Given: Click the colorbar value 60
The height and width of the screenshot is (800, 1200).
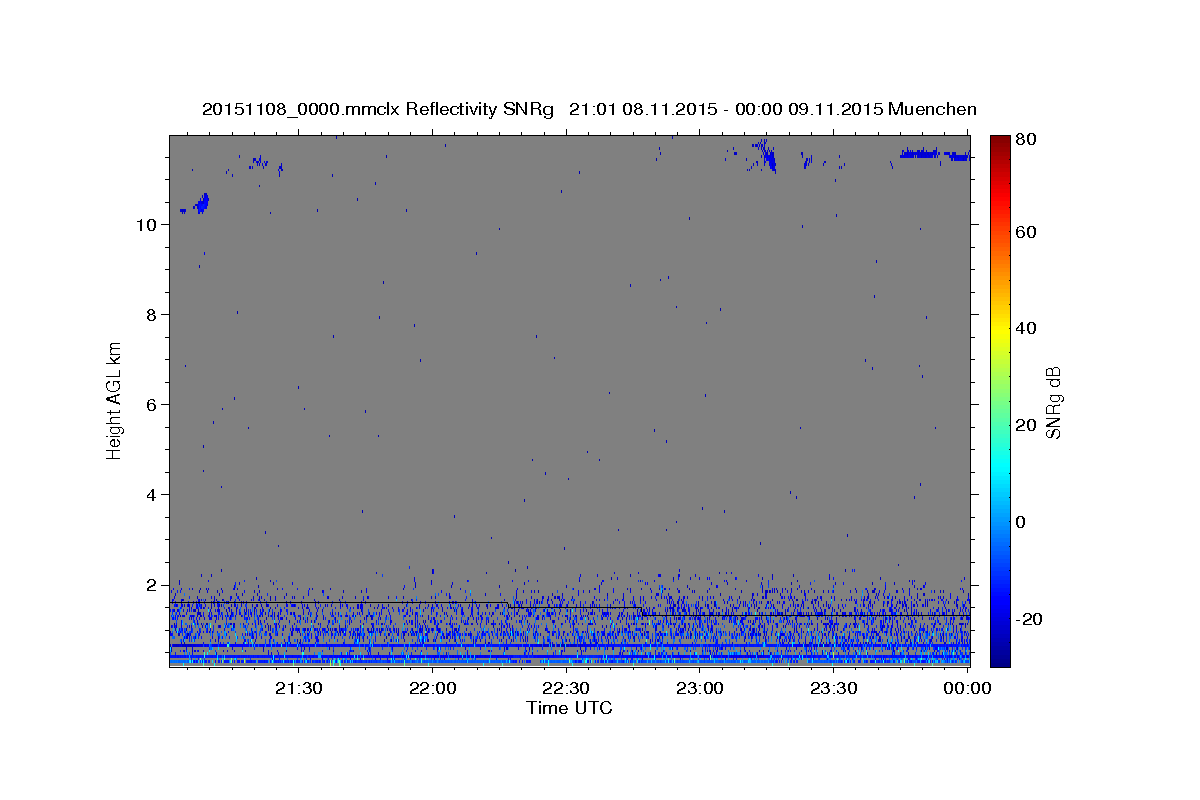Looking at the screenshot, I should (x=1027, y=232).
